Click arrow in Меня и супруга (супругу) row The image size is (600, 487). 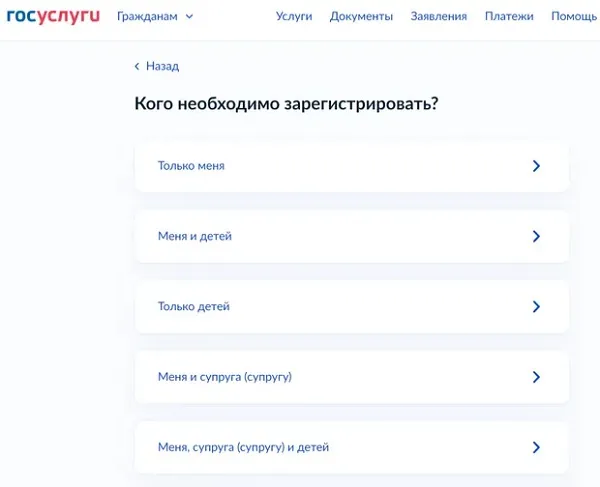tap(536, 377)
